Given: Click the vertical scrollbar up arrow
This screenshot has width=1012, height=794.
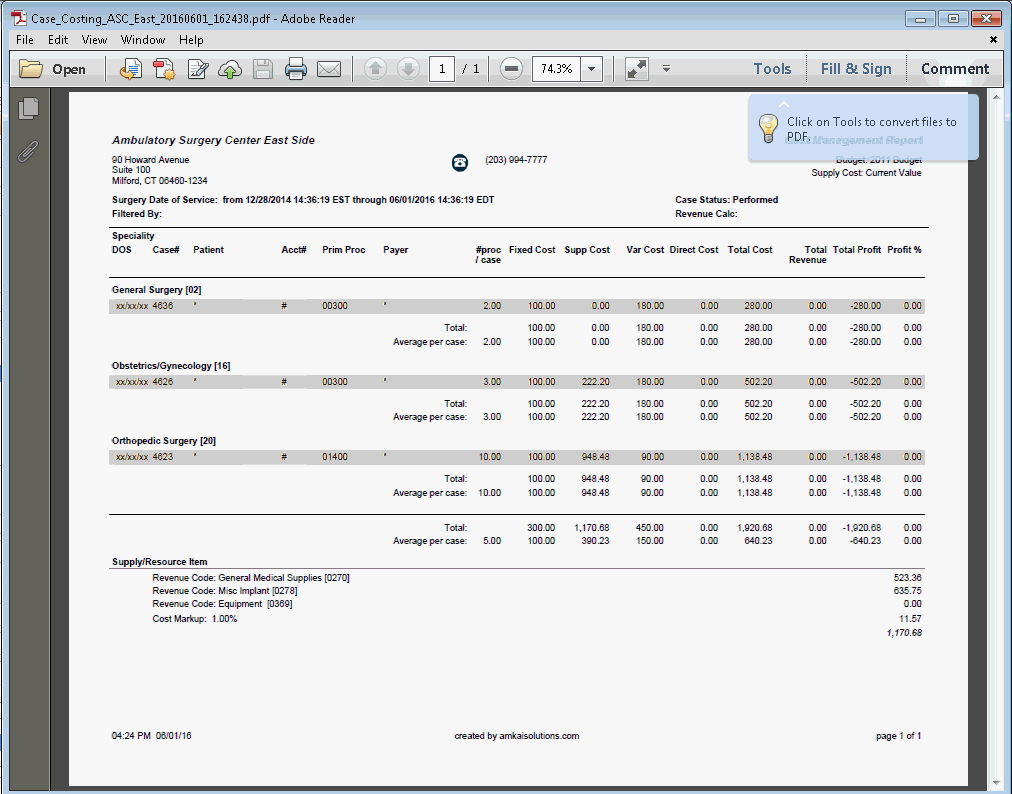Looking at the screenshot, I should click(x=996, y=97).
